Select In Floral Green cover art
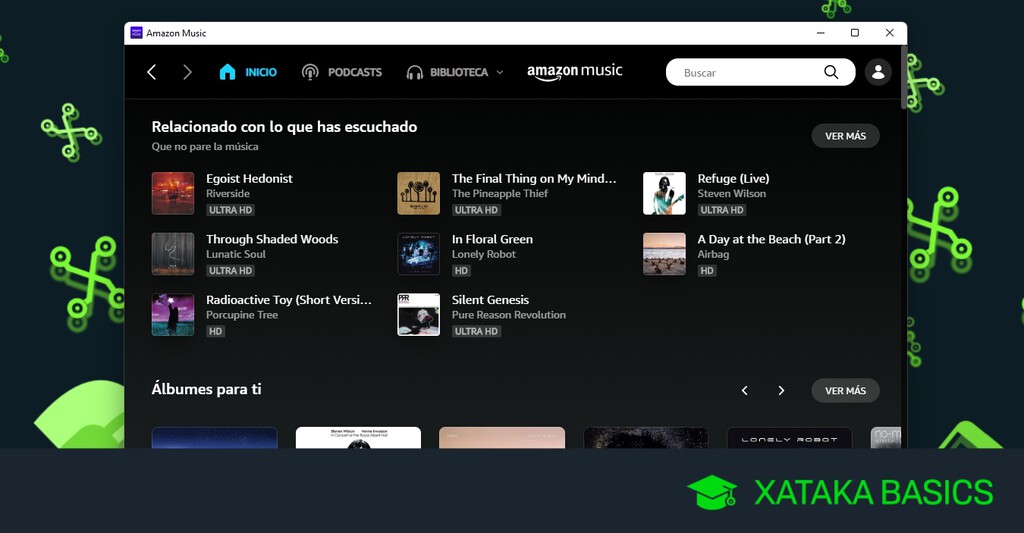Screen dimensions: 1024x533 point(419,254)
